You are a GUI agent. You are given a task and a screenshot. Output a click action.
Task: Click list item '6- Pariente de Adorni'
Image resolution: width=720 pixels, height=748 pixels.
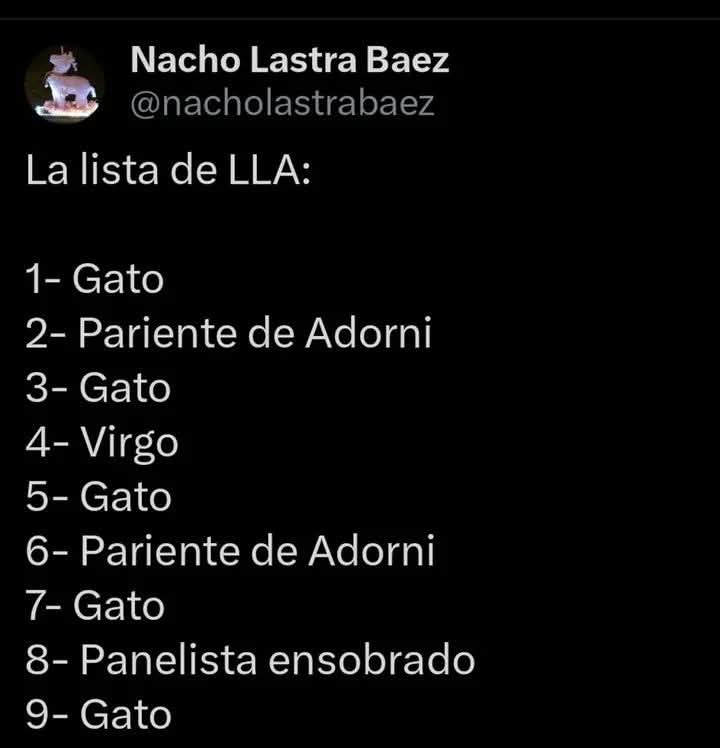(230, 551)
